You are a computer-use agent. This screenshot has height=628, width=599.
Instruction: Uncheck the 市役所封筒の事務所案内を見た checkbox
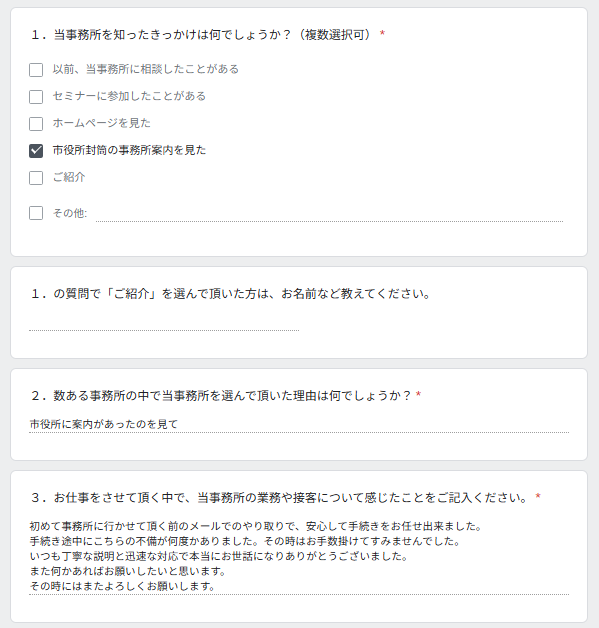[36, 151]
